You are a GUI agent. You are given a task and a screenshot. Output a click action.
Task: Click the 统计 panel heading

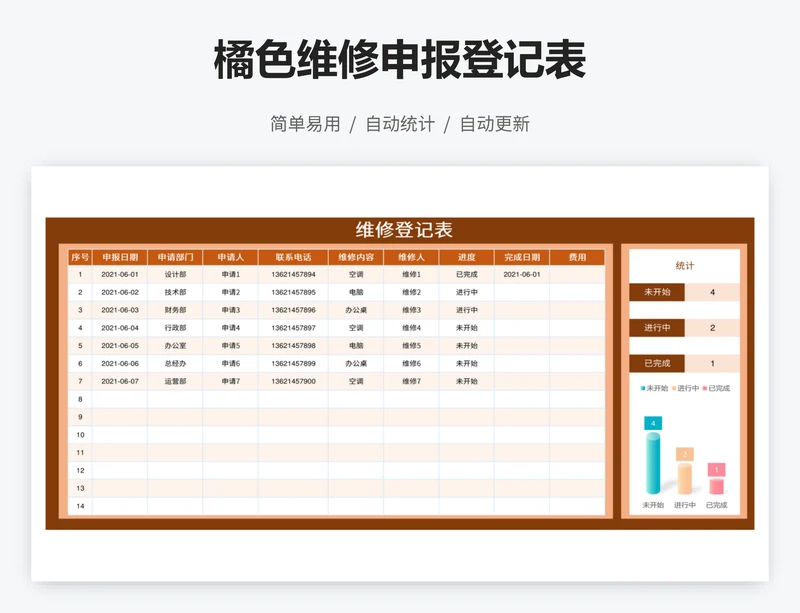(684, 265)
